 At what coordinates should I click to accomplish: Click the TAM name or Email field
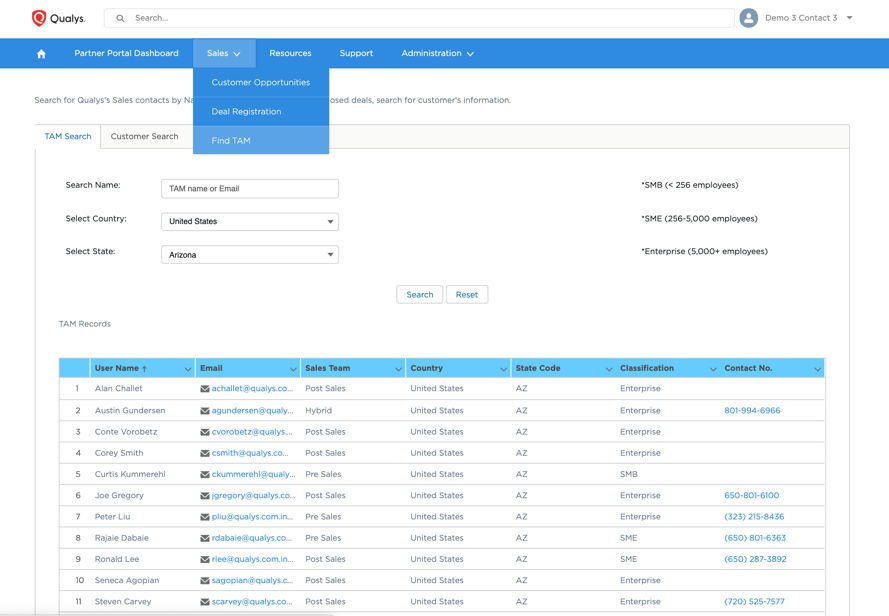[x=249, y=189]
